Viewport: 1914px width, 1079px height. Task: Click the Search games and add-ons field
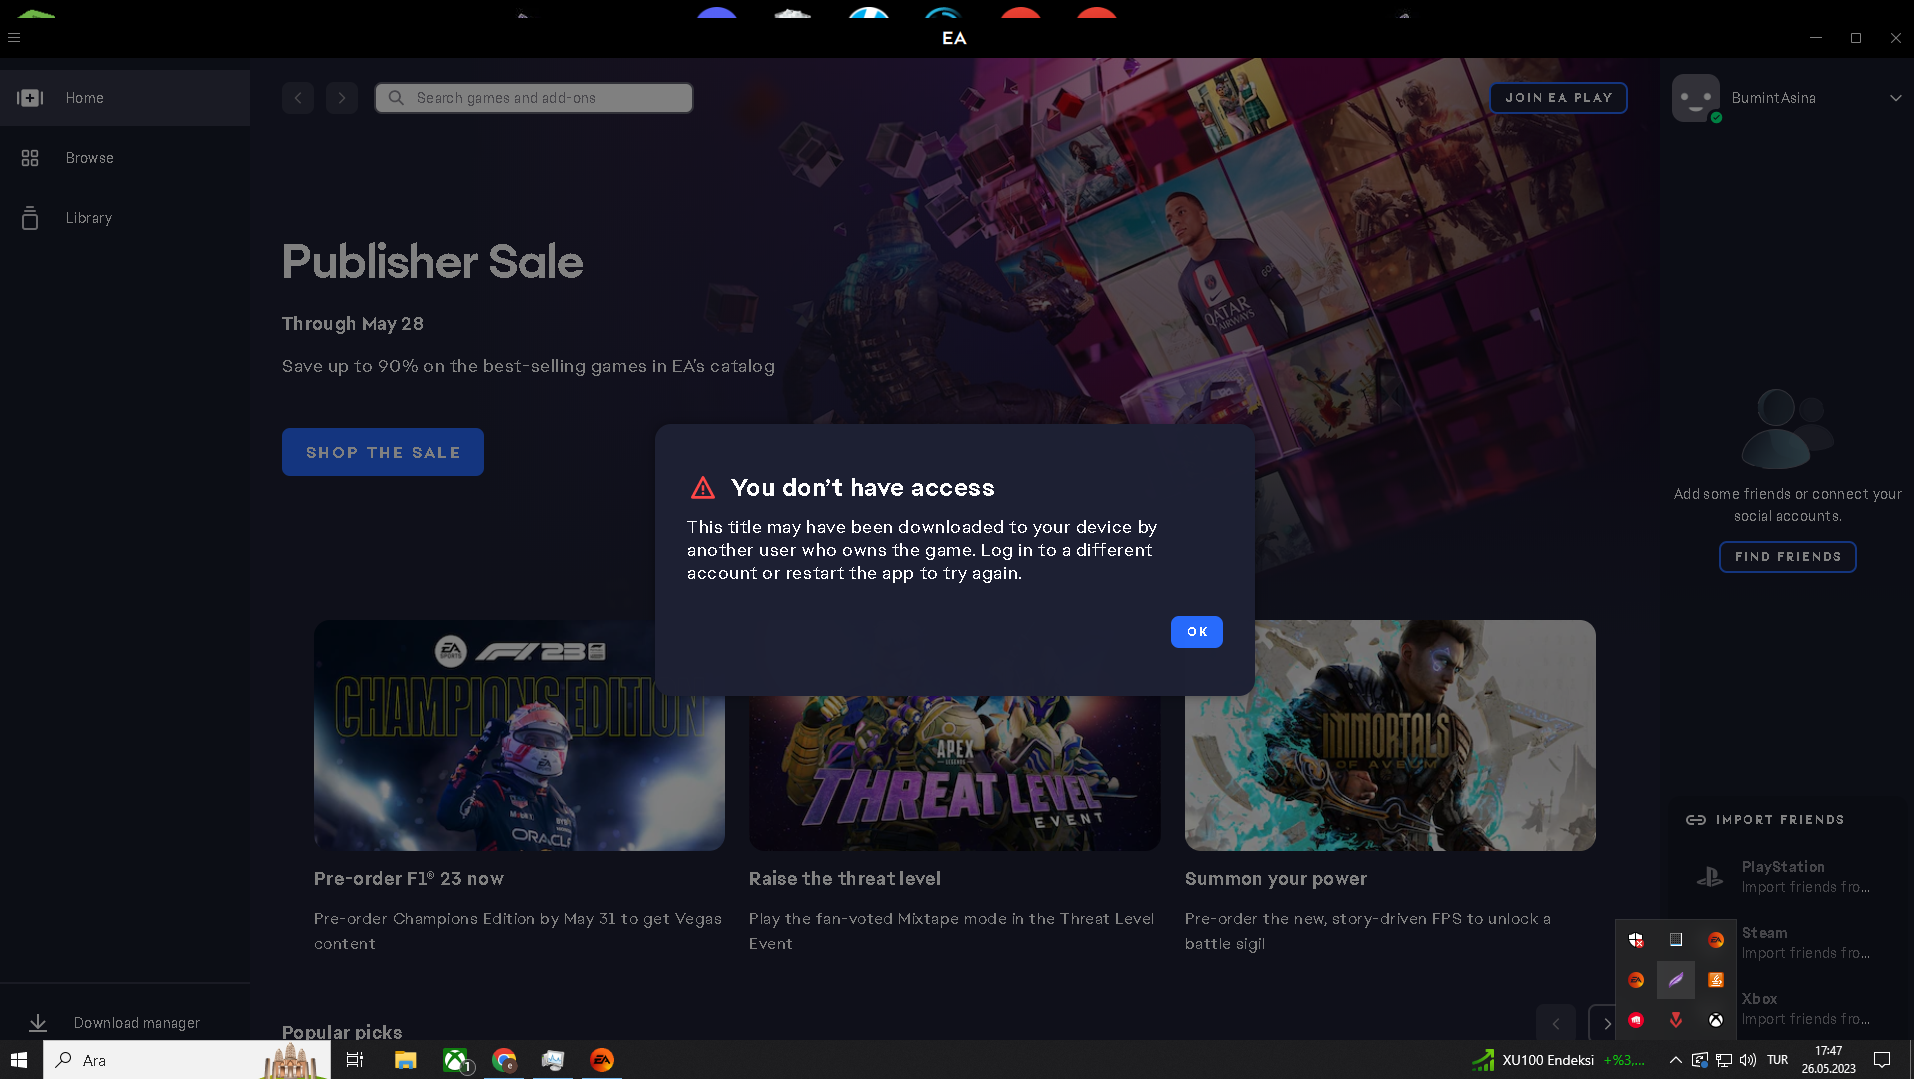coord(534,98)
